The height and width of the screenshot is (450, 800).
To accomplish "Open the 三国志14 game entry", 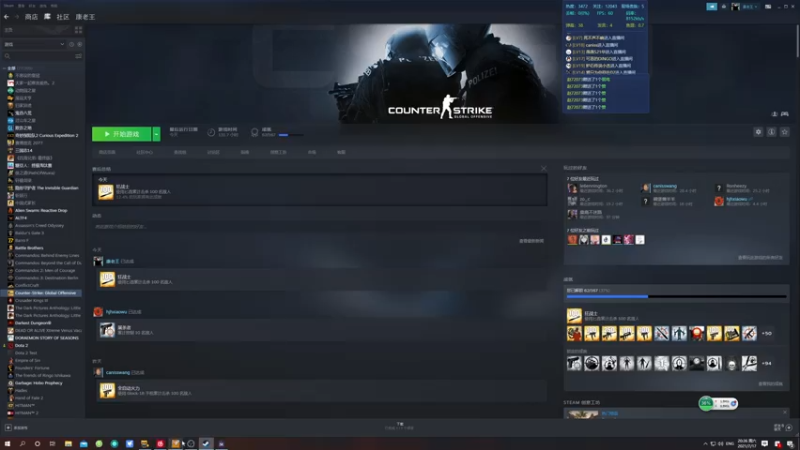I will (23, 151).
